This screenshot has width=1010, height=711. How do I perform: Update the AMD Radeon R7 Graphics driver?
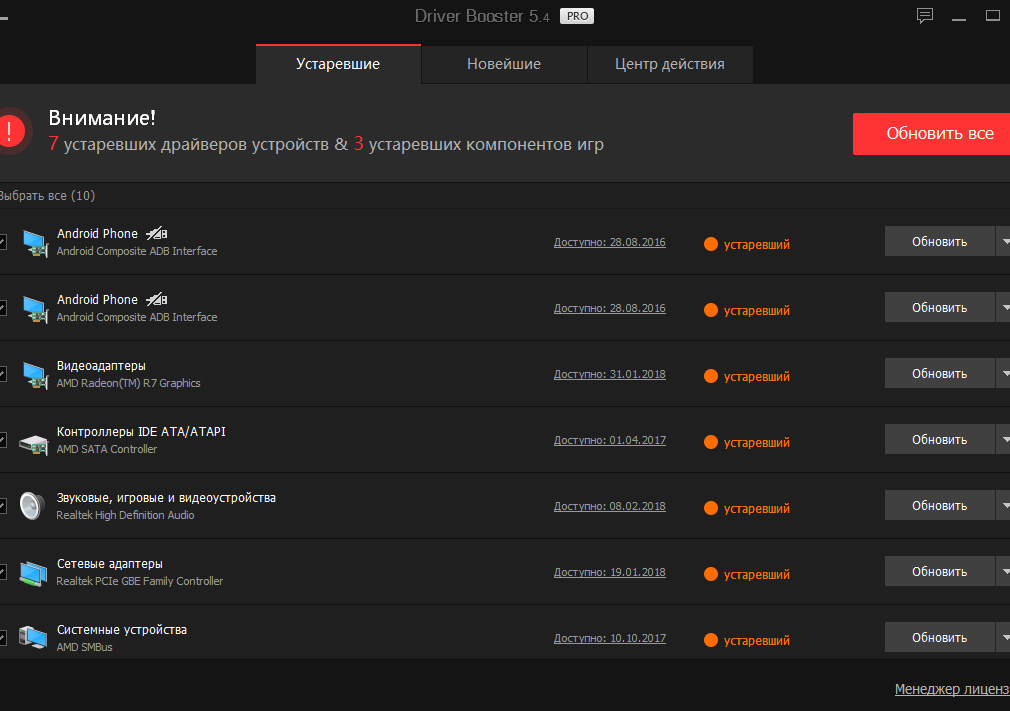click(940, 374)
